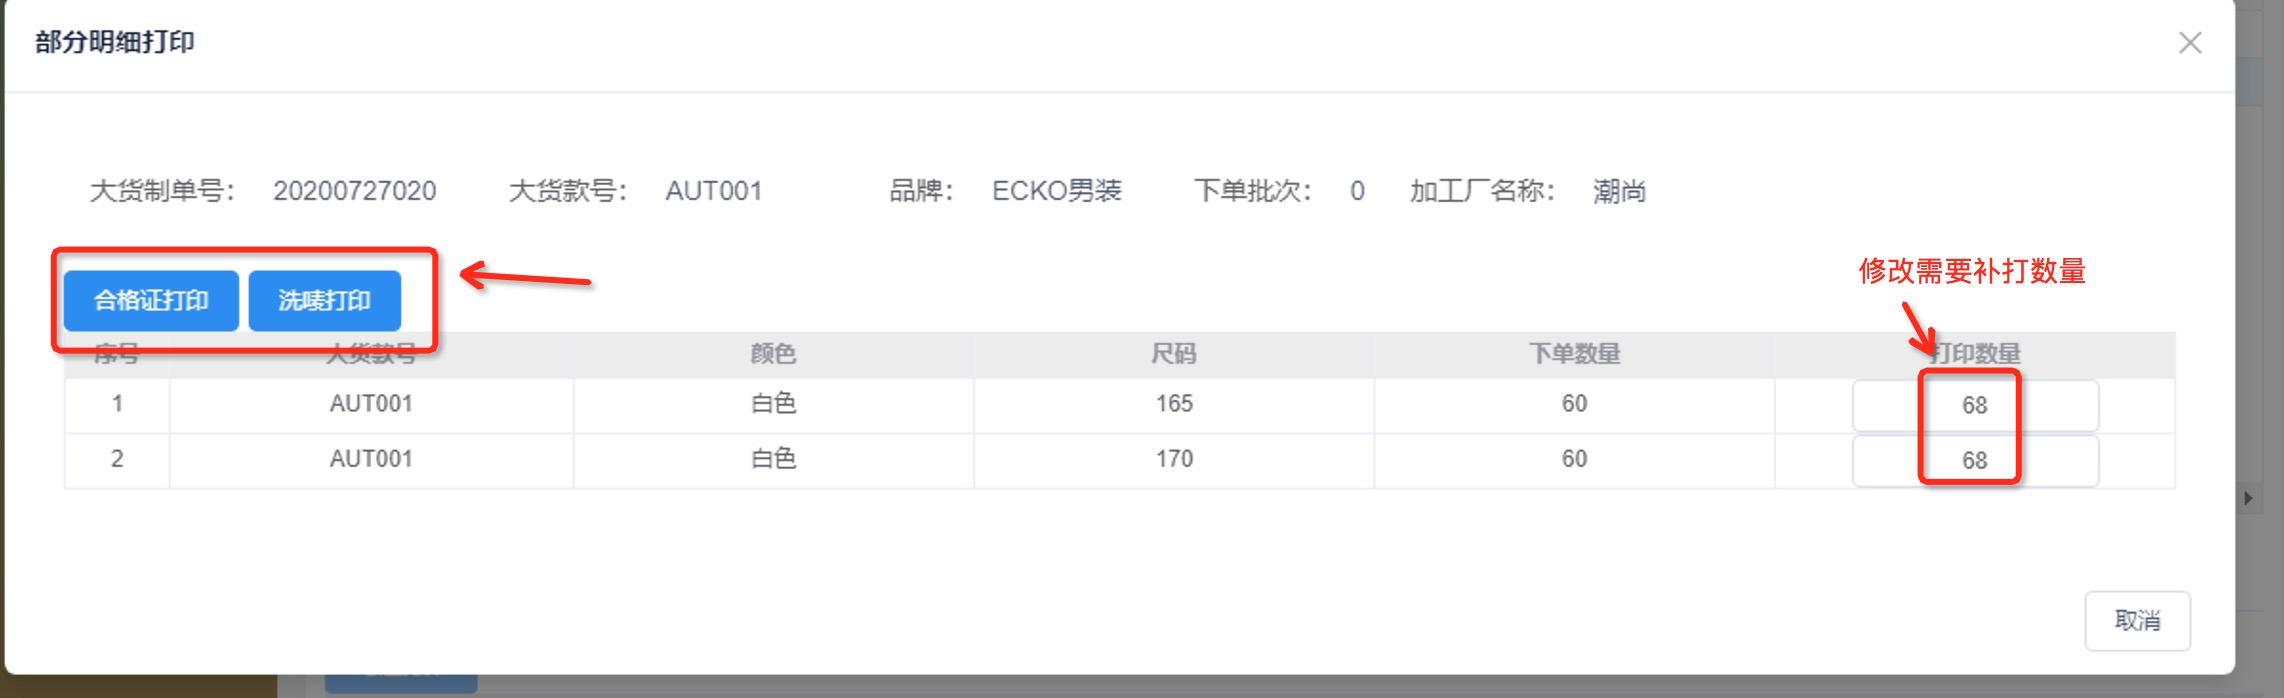Image resolution: width=2284 pixels, height=698 pixels.
Task: Click the size 170 cell
Action: (1174, 459)
